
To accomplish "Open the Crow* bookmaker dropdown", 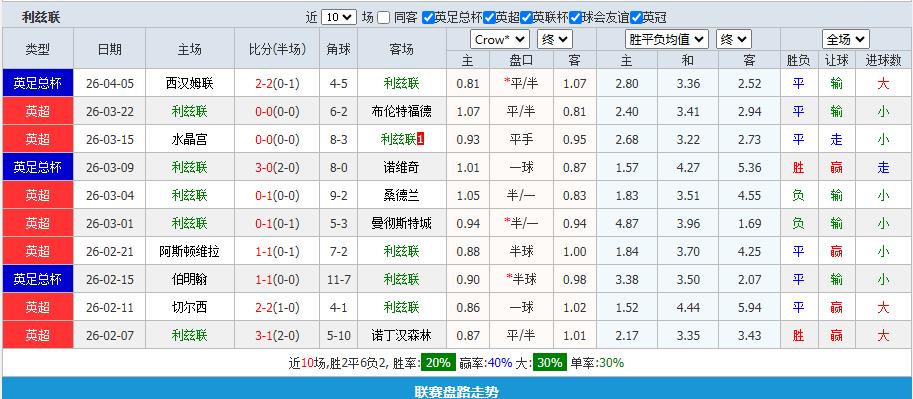I will coord(500,40).
